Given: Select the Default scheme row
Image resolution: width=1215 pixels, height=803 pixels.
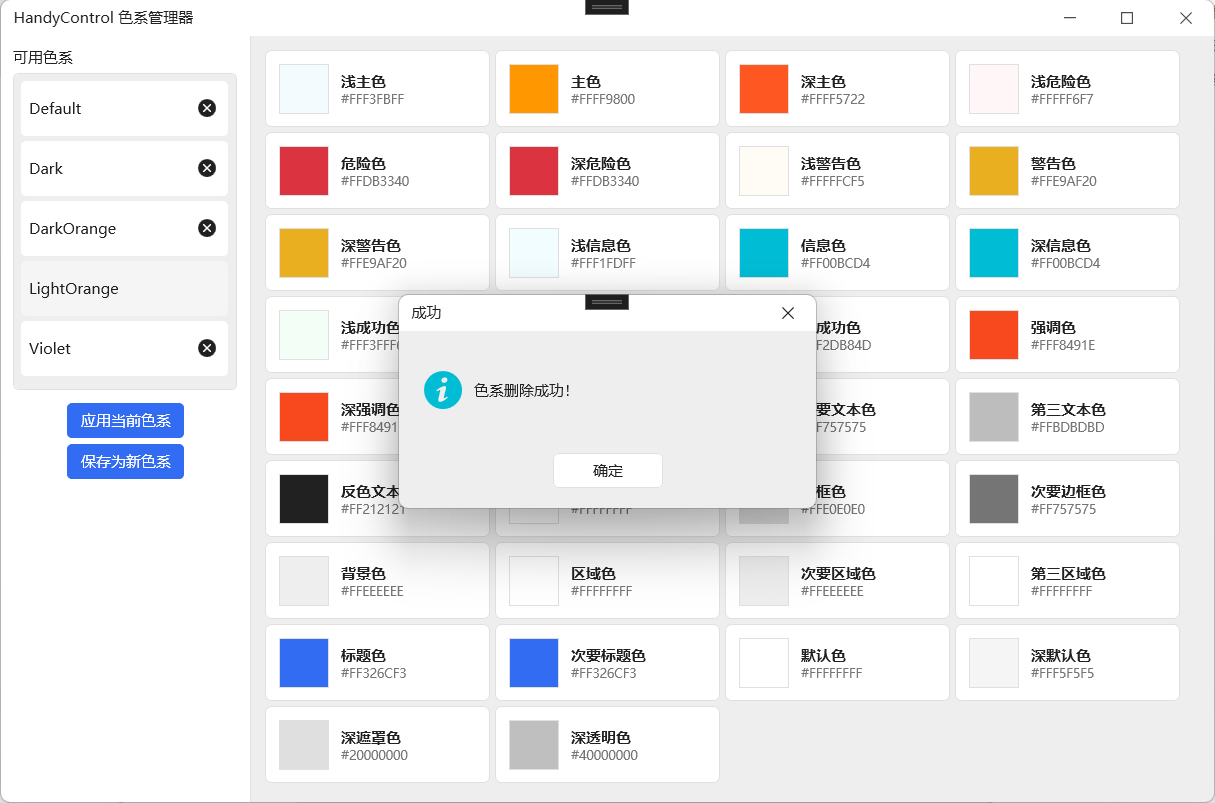Looking at the screenshot, I should tap(125, 108).
